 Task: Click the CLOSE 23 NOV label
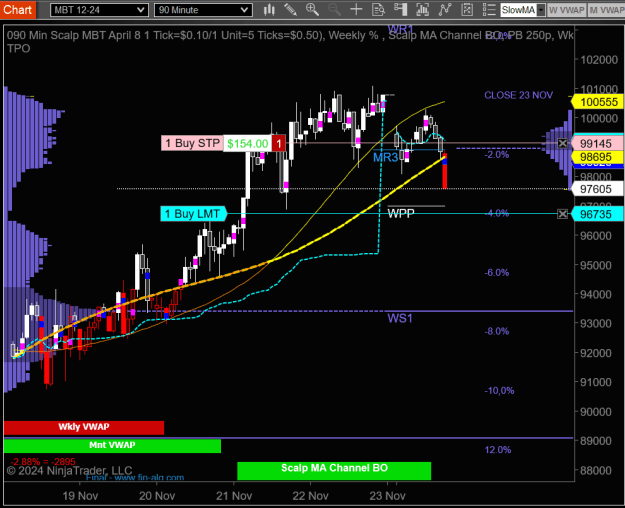[519, 95]
